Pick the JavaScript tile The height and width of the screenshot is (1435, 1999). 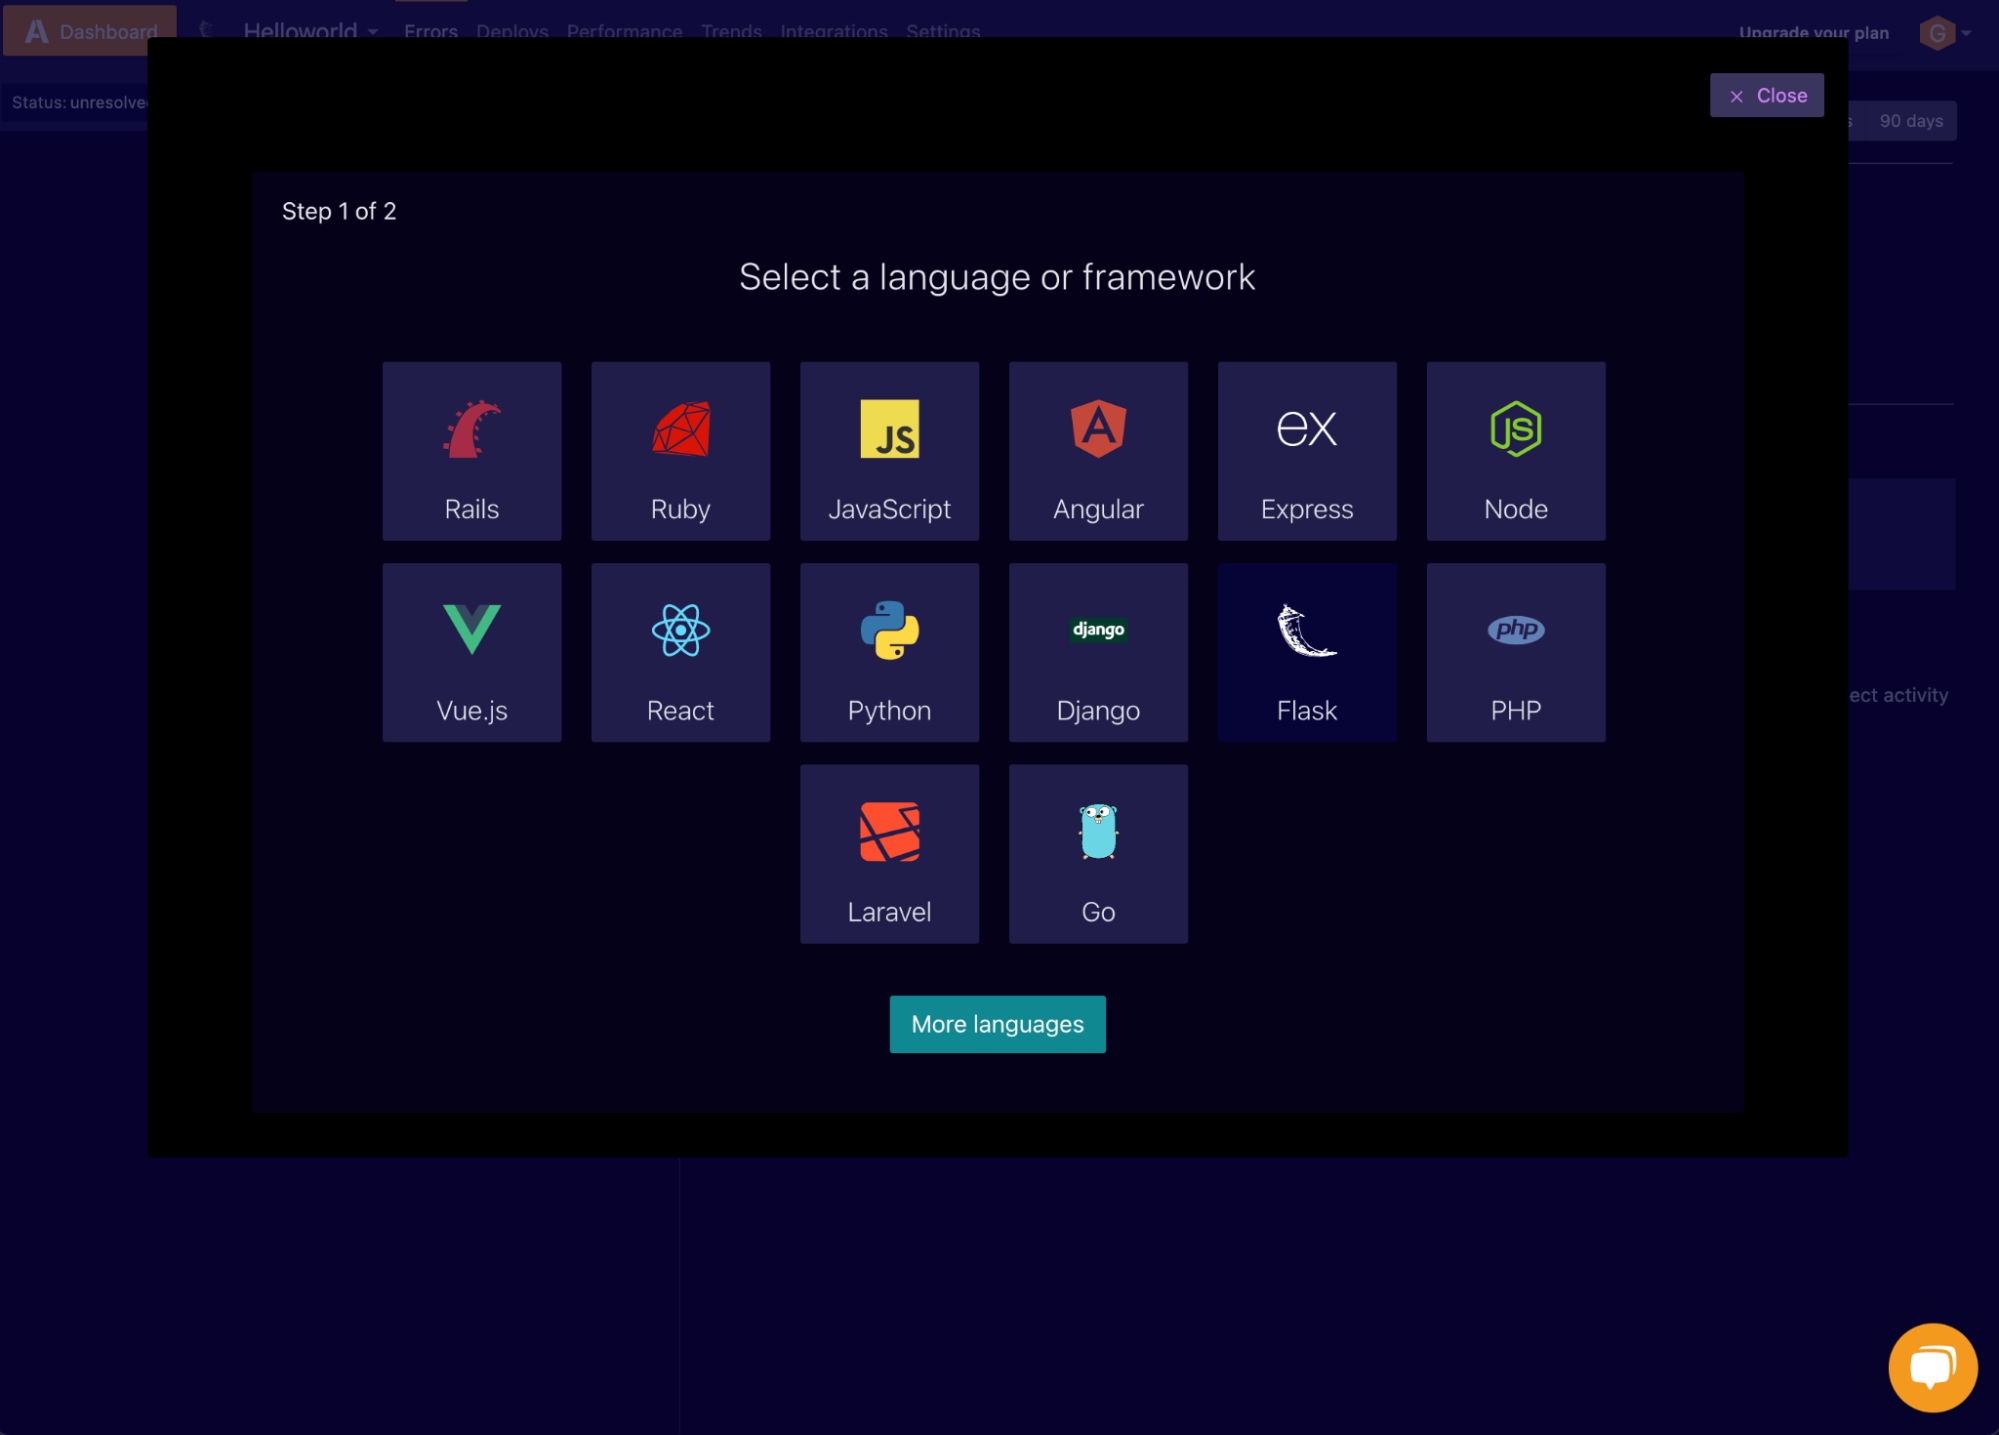pyautogui.click(x=889, y=451)
